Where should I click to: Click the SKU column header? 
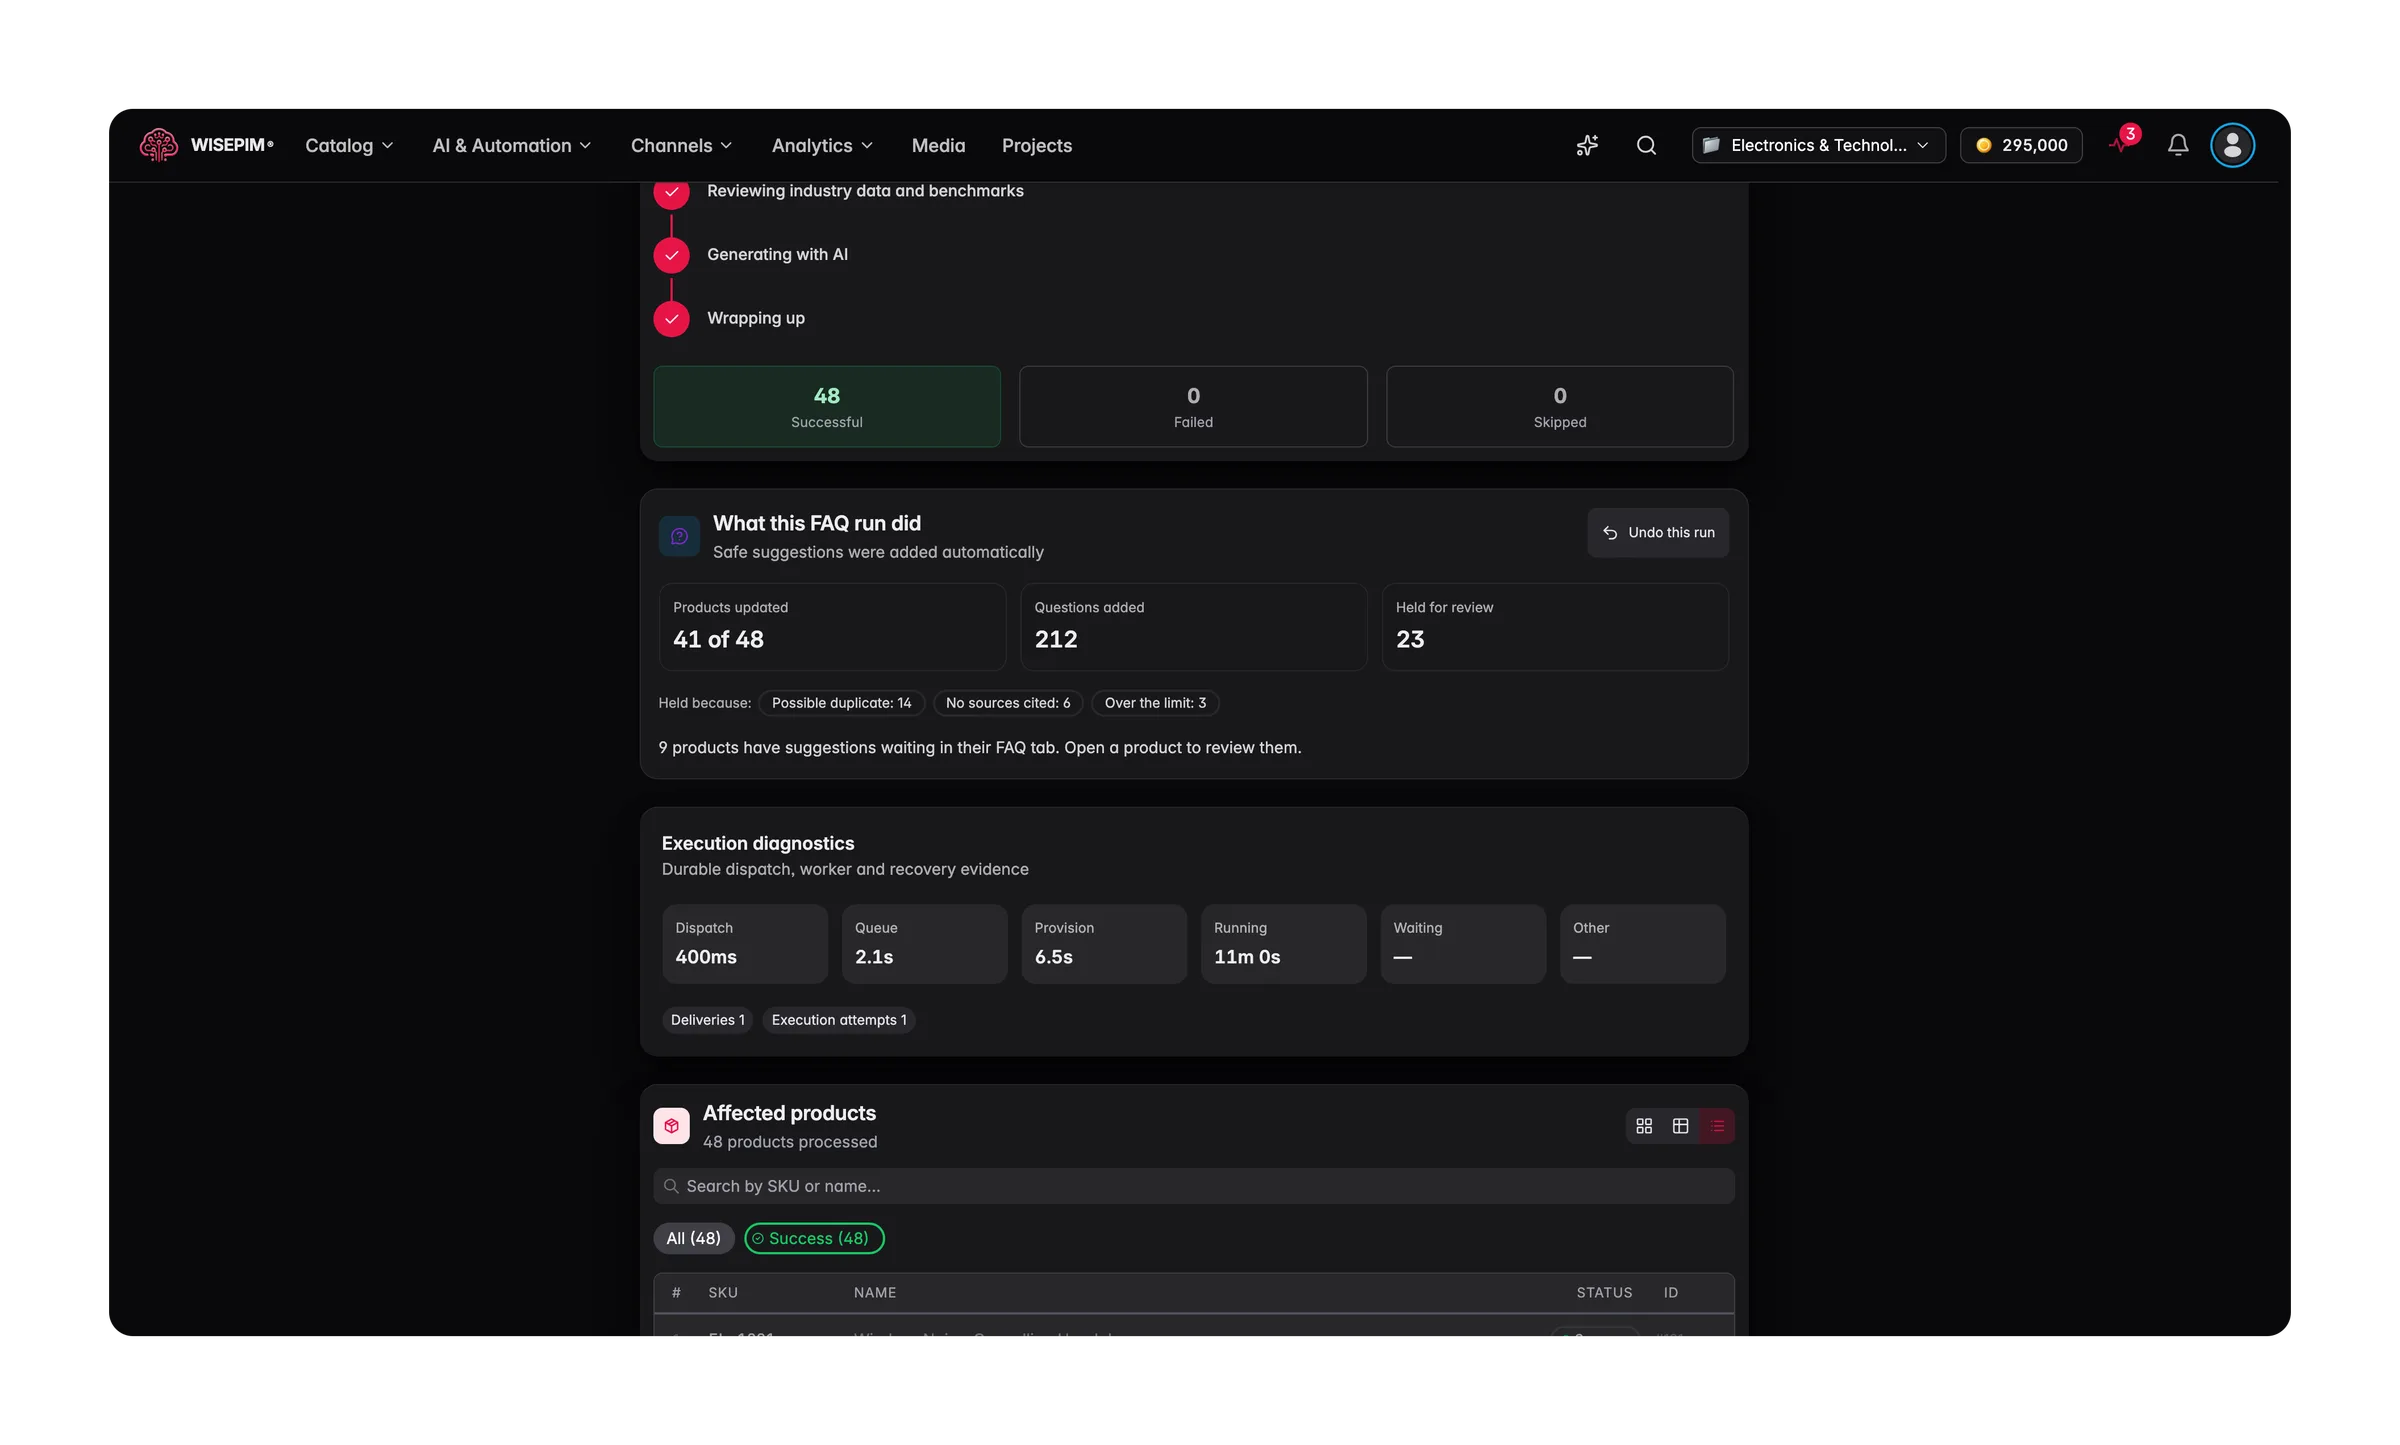tap(722, 1293)
